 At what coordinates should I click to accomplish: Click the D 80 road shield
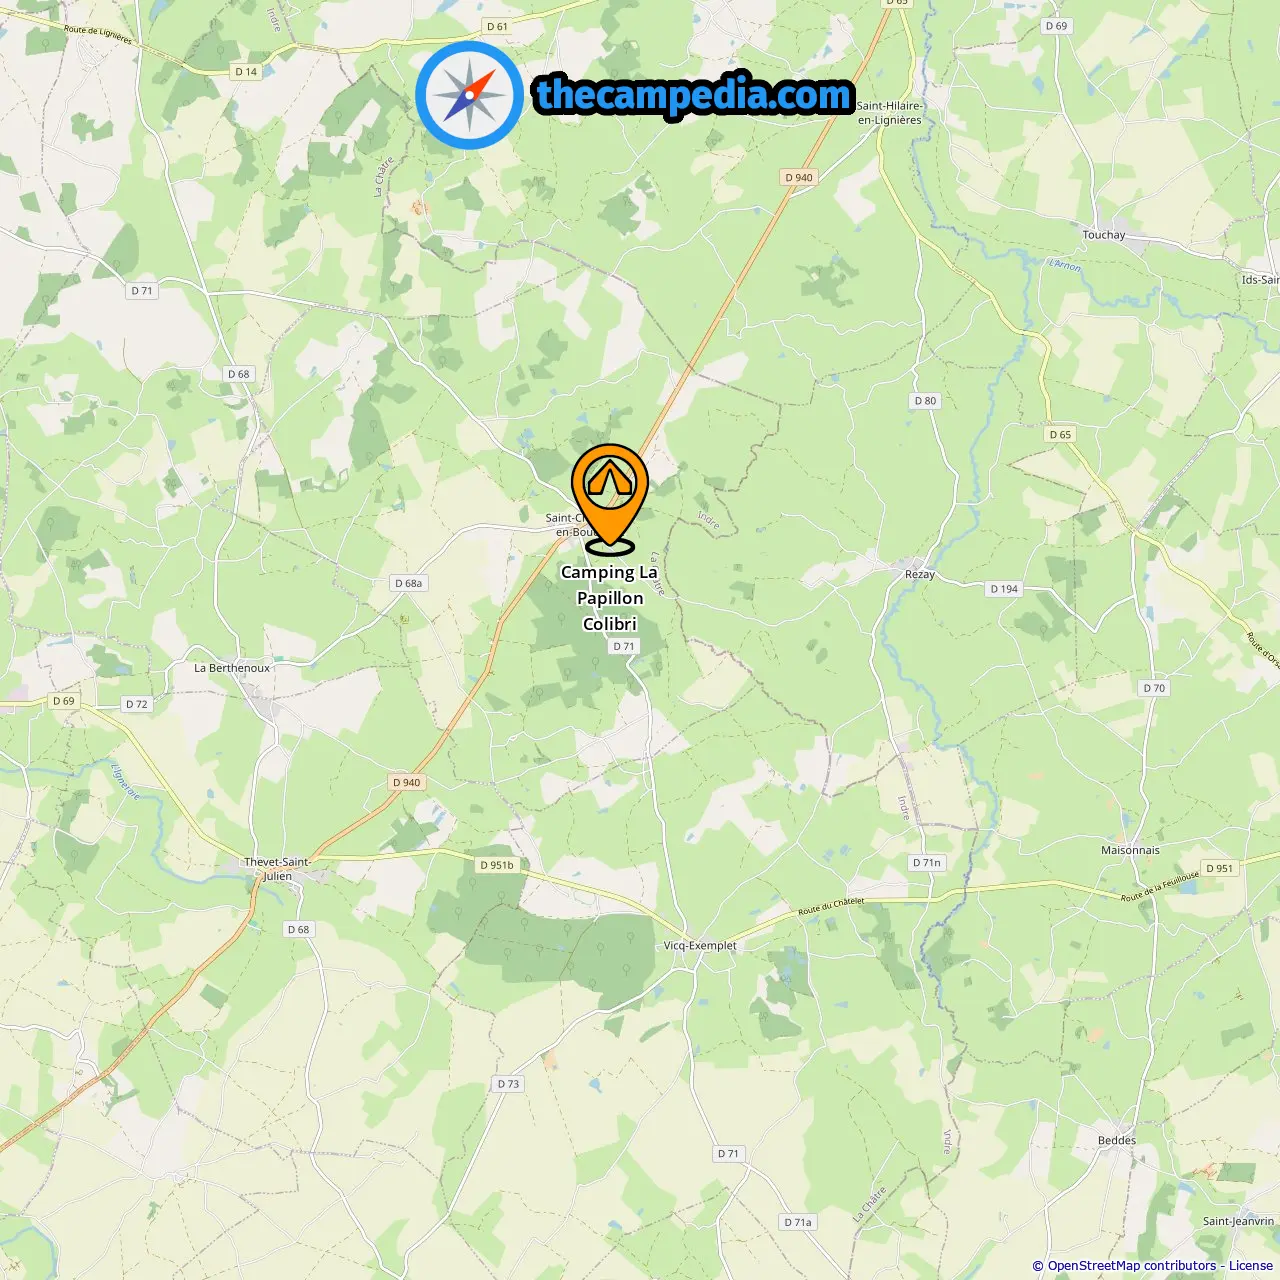tap(925, 401)
